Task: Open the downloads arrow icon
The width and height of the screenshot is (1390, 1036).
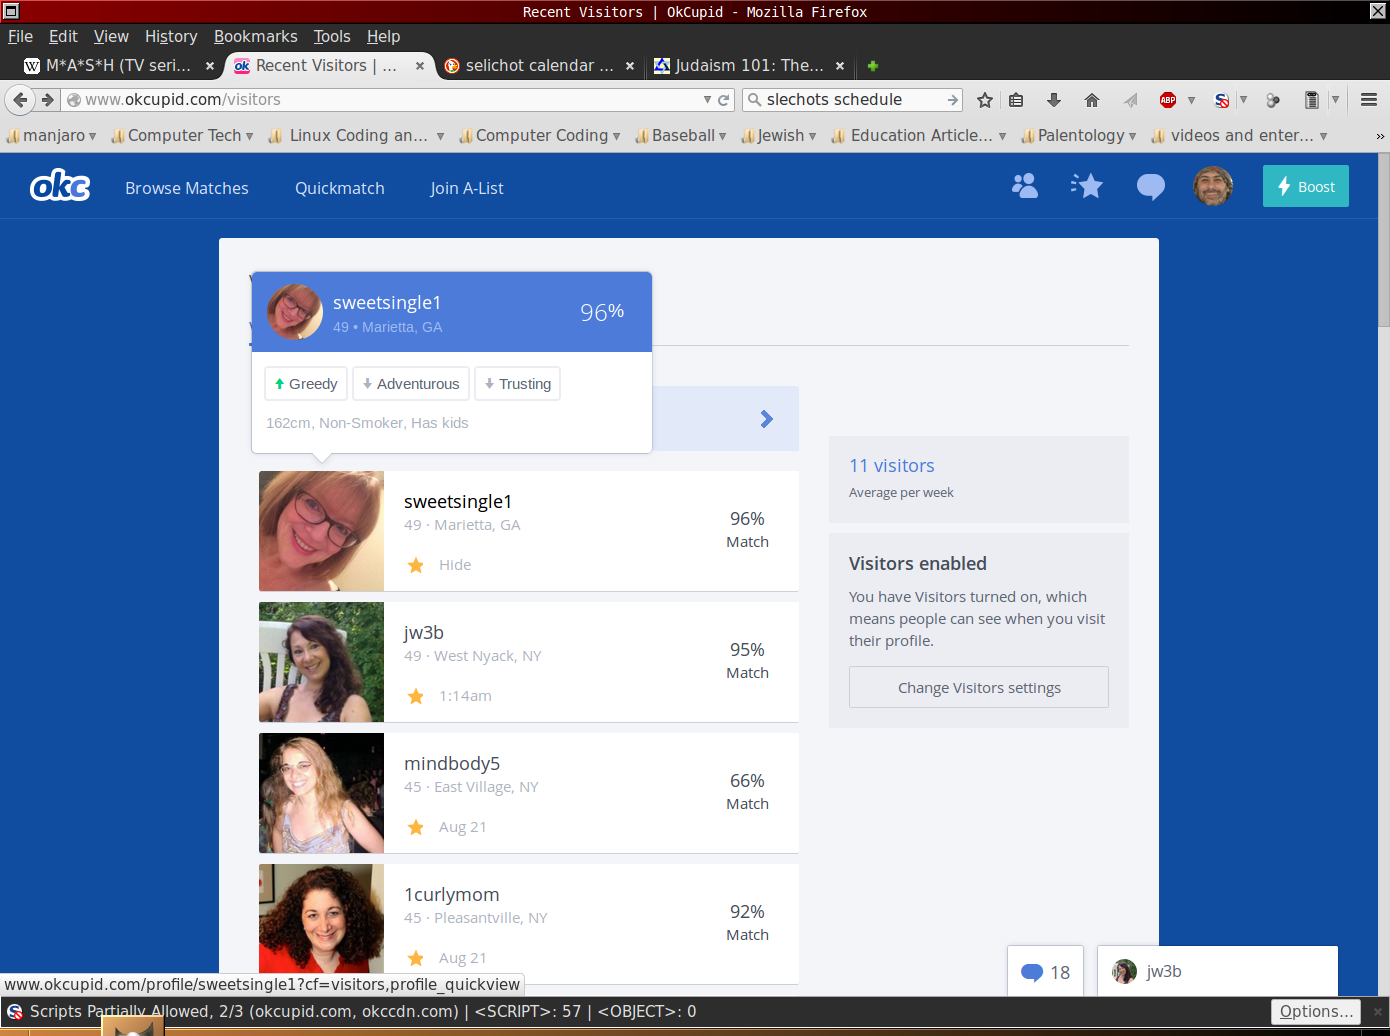Action: pos(1054,100)
